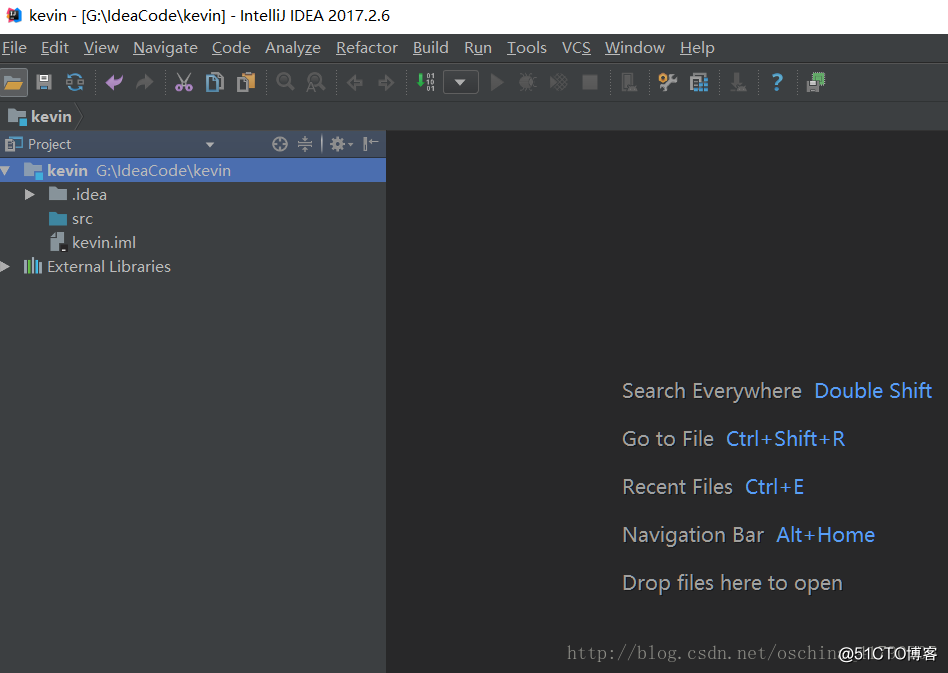Click the blue Help question mark icon
Screen dimensions: 948x673
point(776,82)
